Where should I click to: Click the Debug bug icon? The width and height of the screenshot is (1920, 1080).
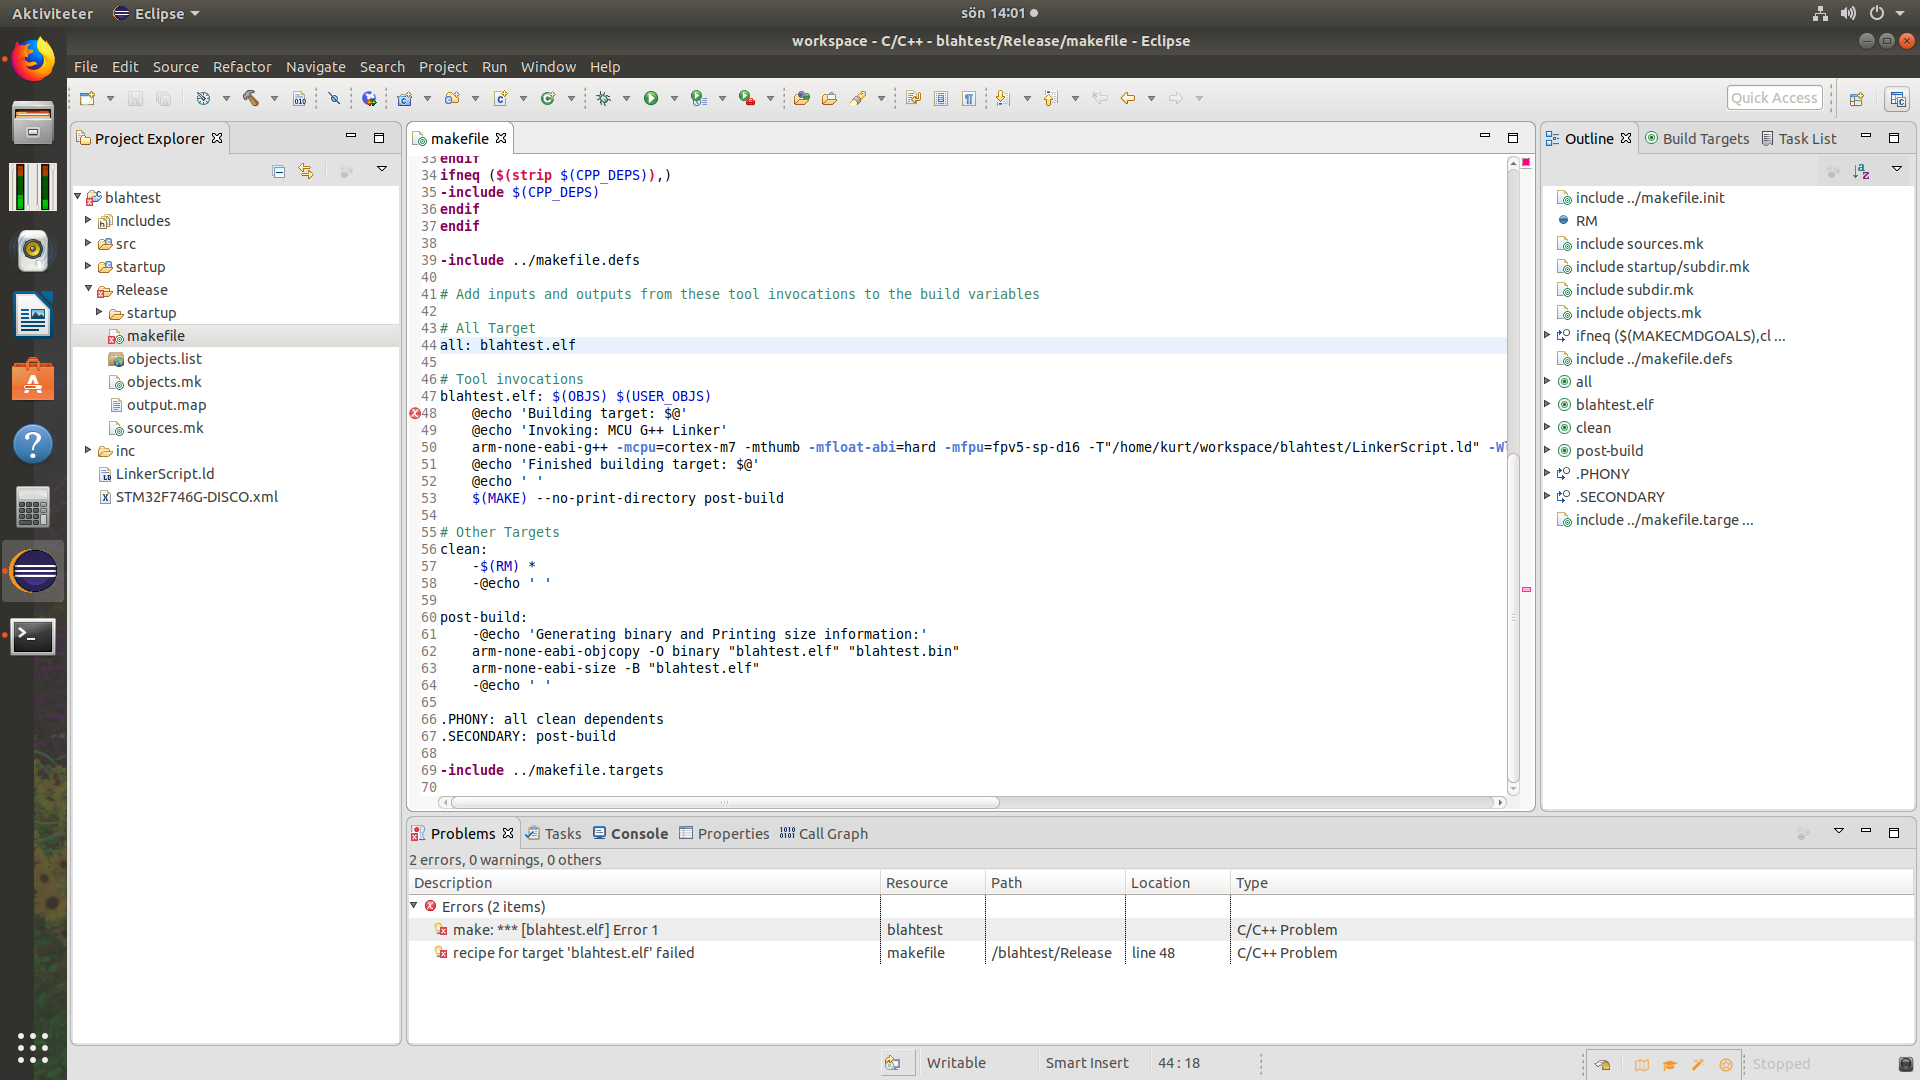click(x=603, y=98)
